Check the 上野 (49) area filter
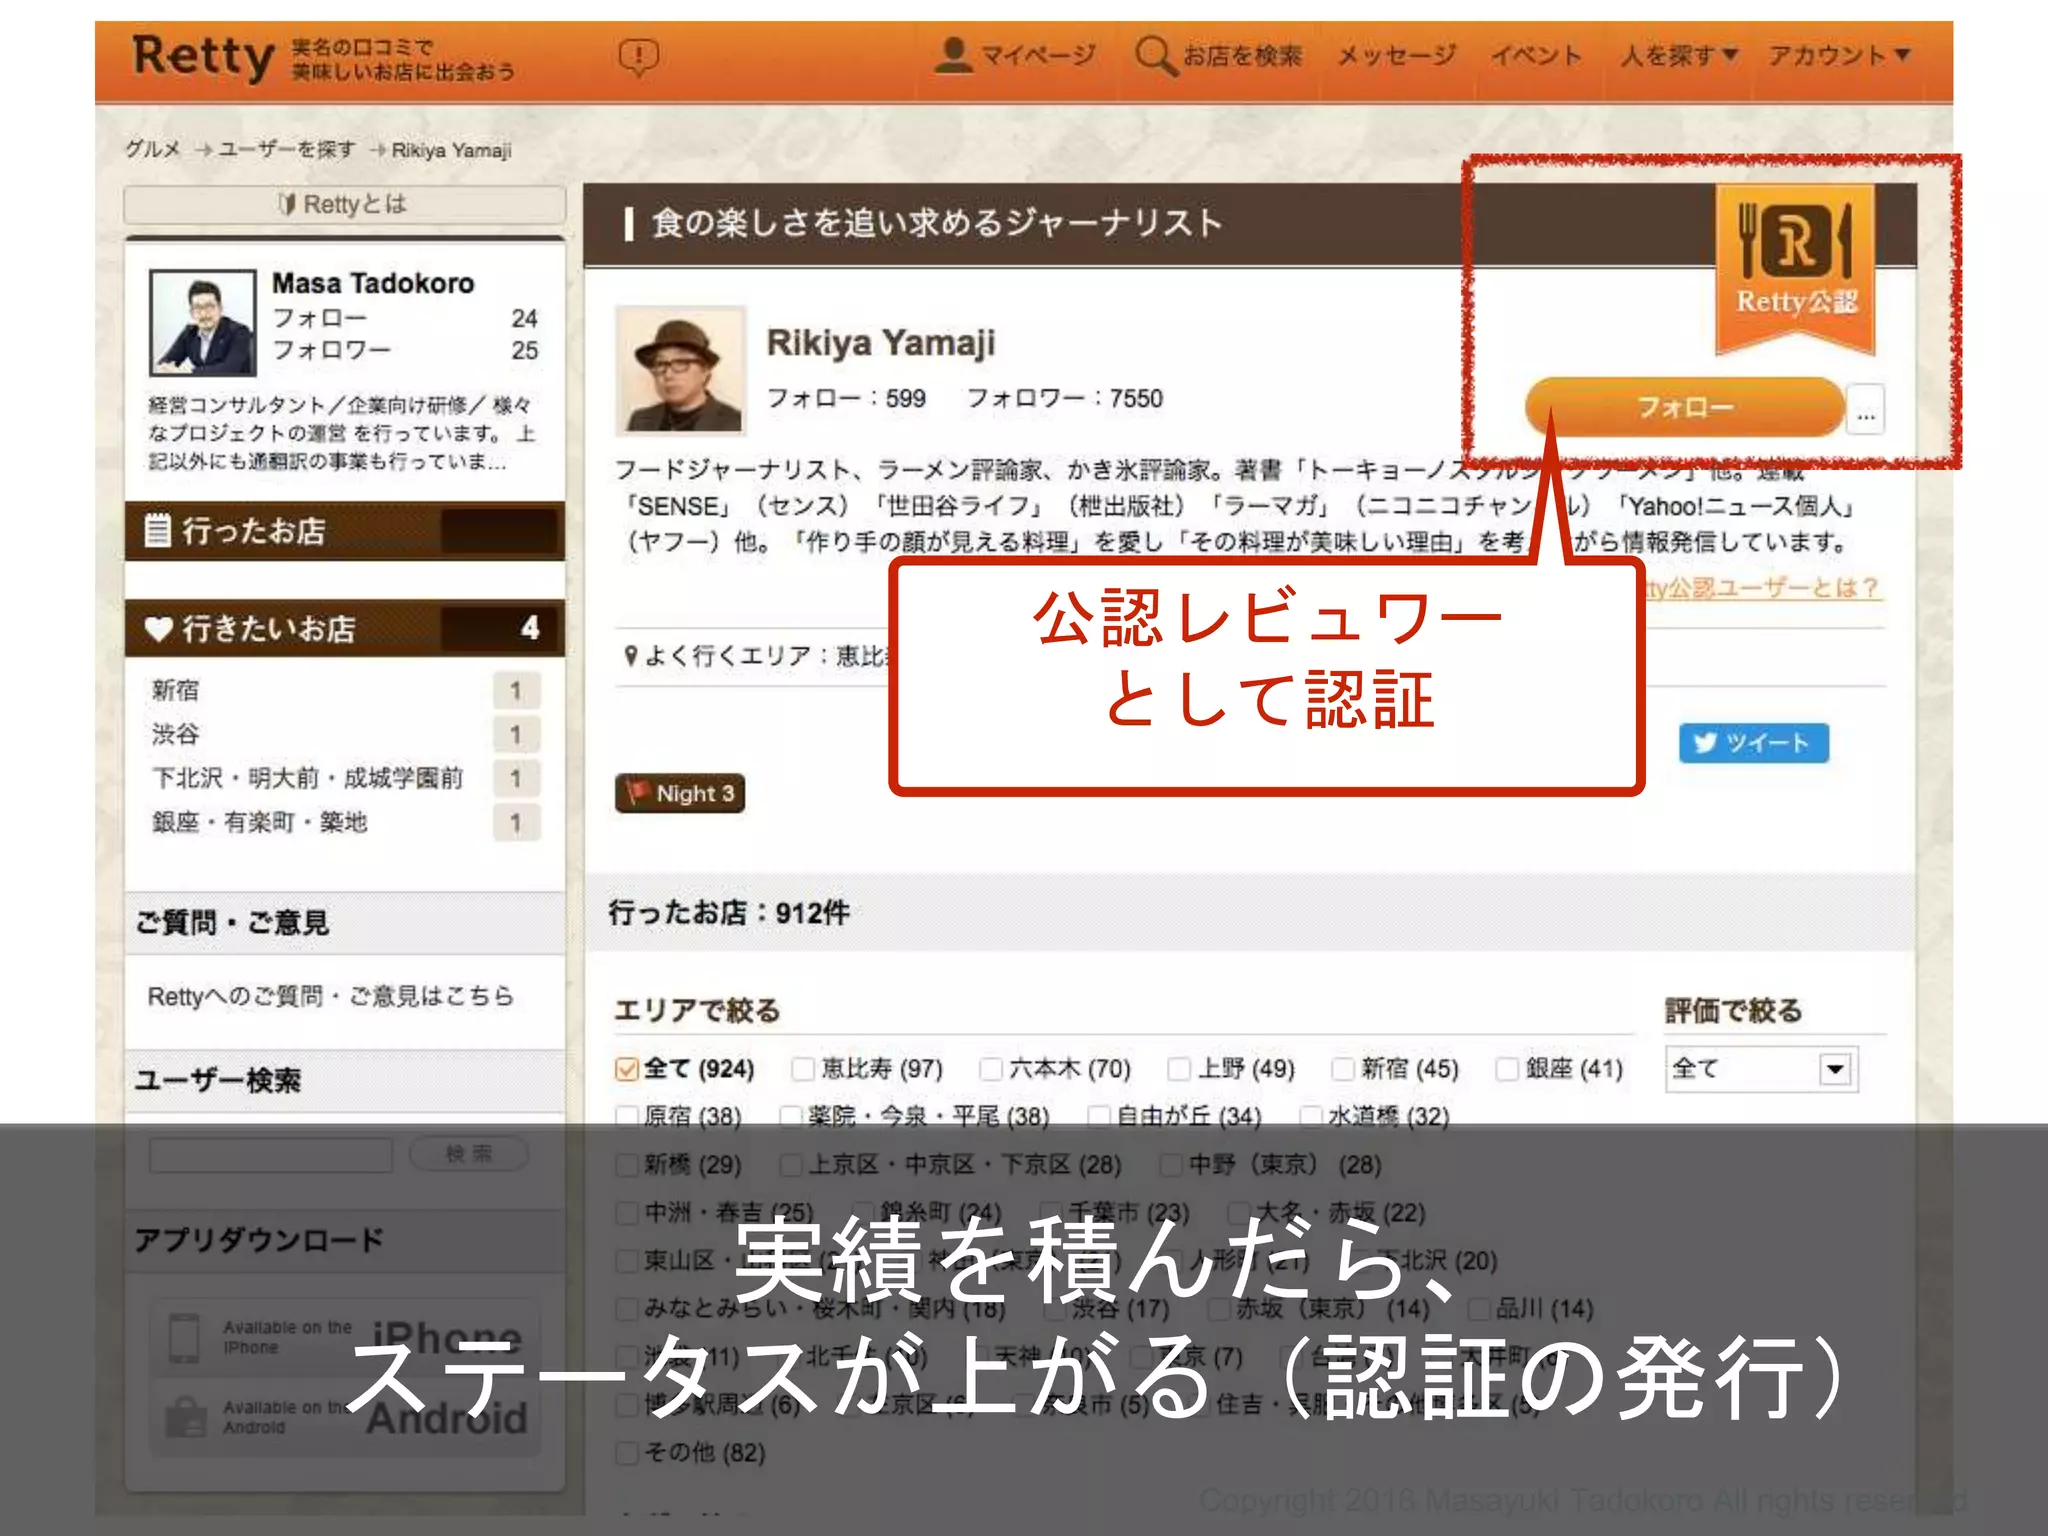Image resolution: width=2048 pixels, height=1536 pixels. 1179,1069
